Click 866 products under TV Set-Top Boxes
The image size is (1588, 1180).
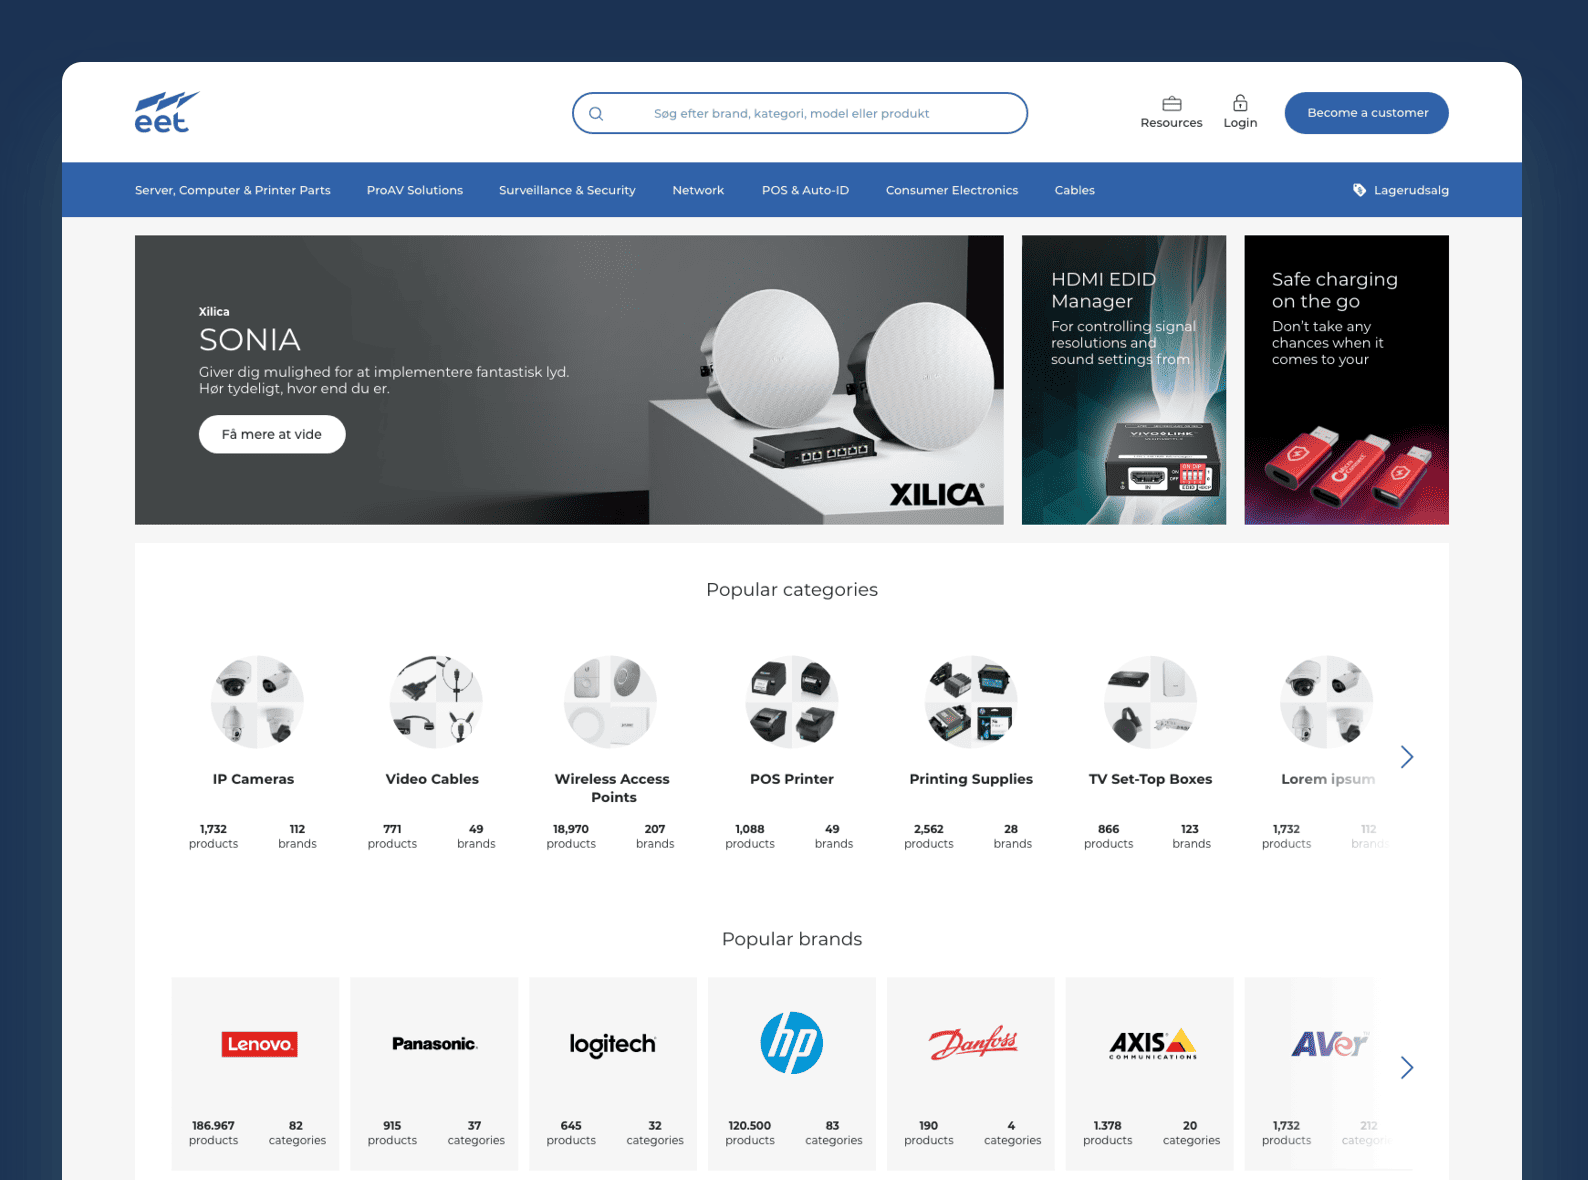pyautogui.click(x=1109, y=836)
